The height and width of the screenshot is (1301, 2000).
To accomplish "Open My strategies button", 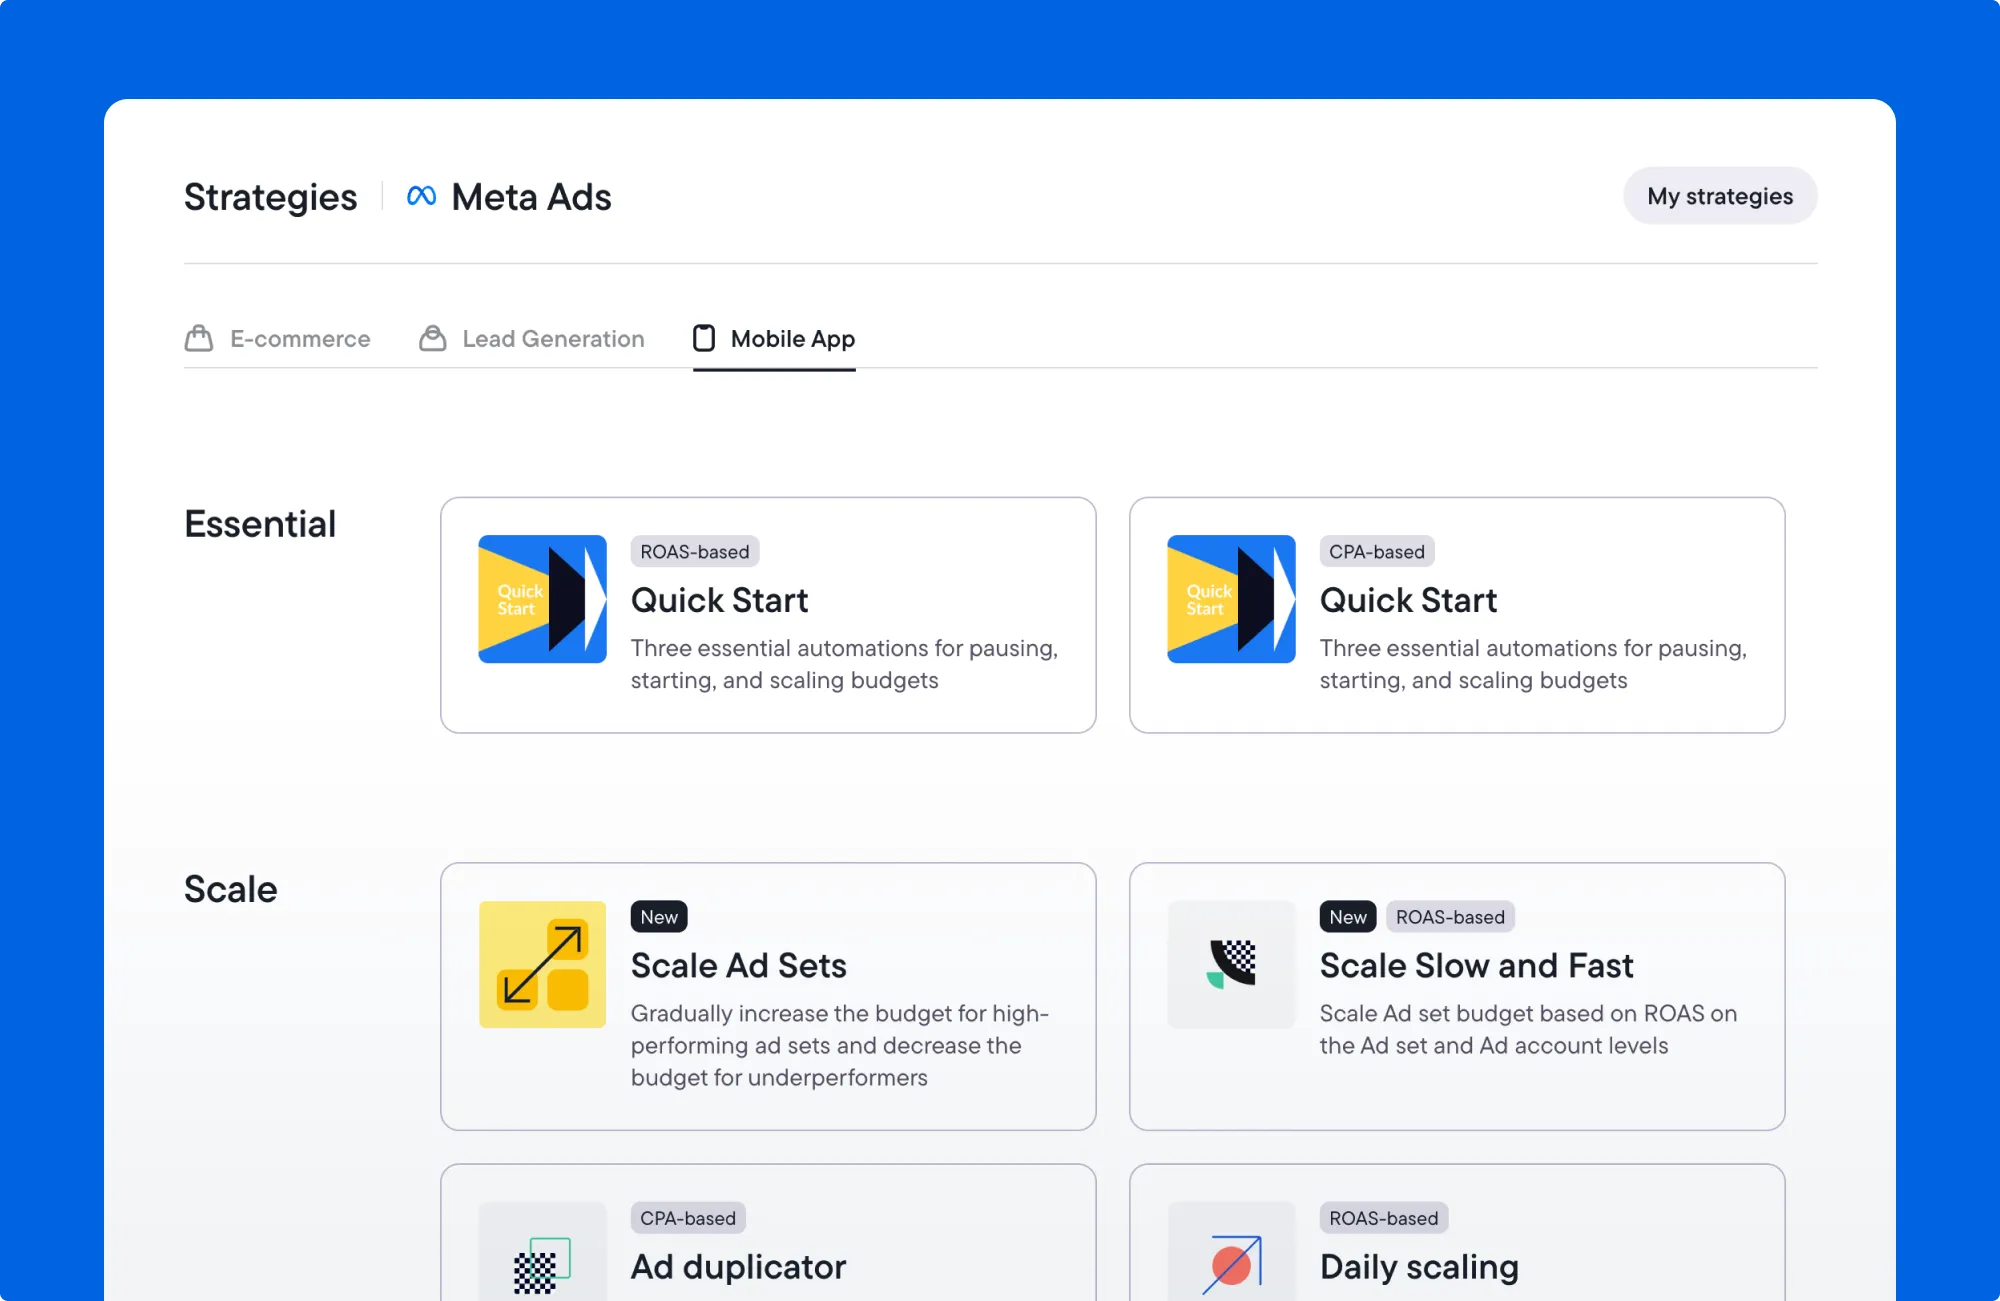I will coord(1719,196).
